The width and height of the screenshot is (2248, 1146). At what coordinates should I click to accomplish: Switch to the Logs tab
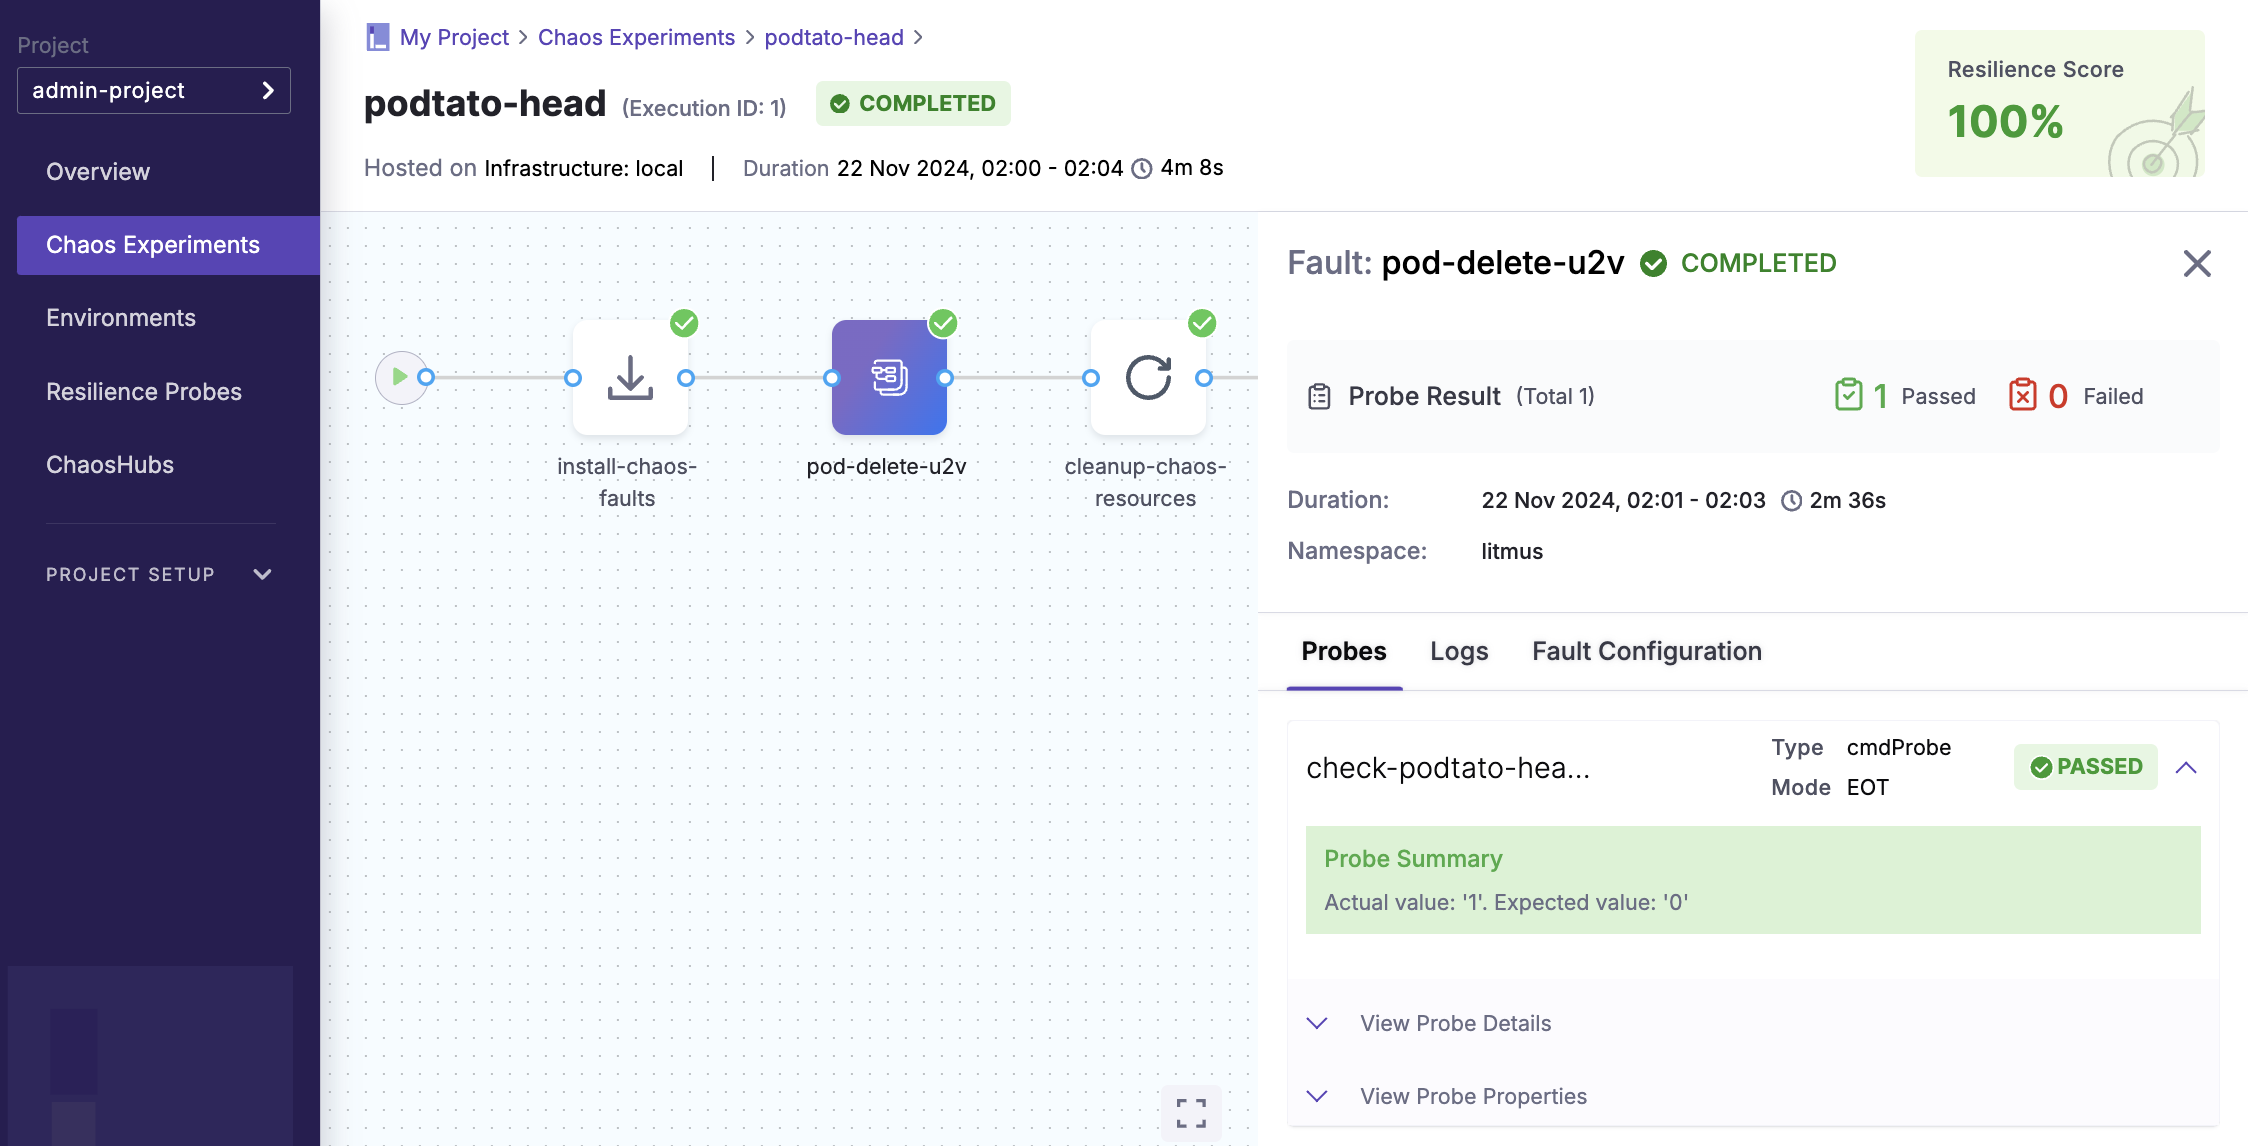click(1459, 650)
